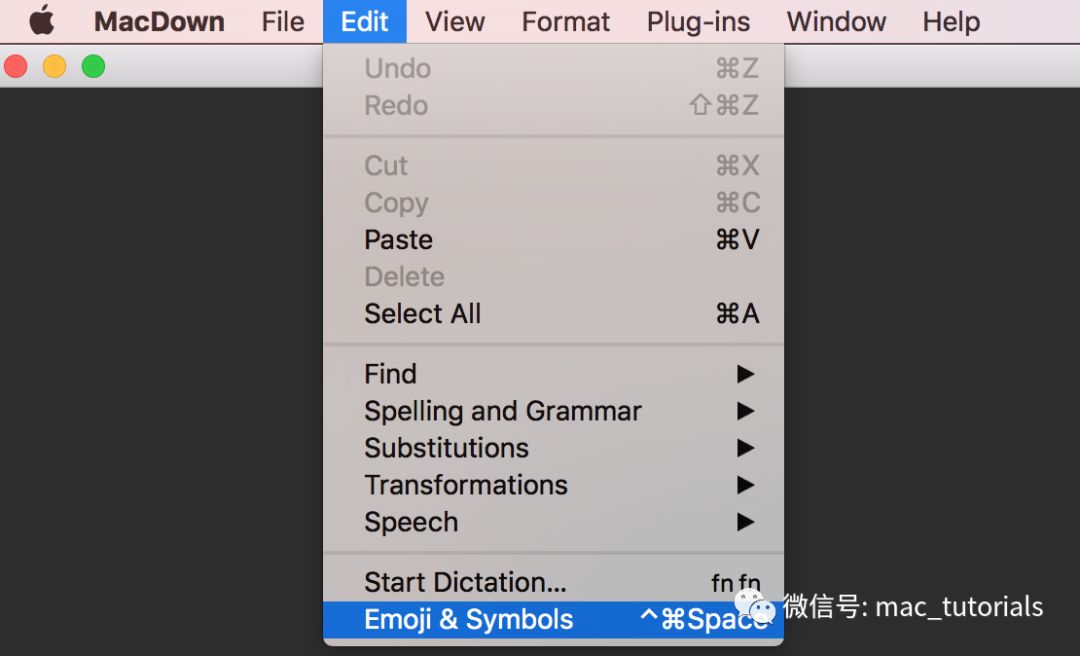Open the Help menu
The image size is (1080, 656).
point(951,22)
